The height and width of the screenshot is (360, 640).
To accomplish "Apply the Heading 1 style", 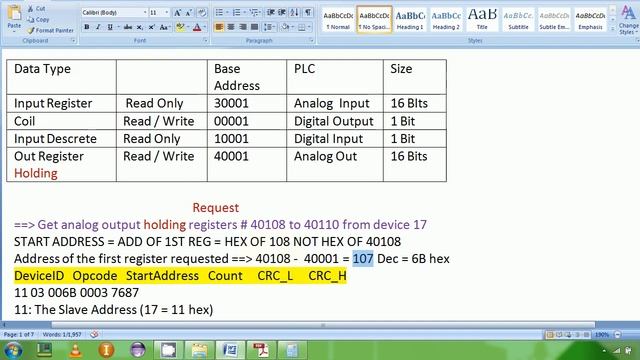I will coord(410,20).
